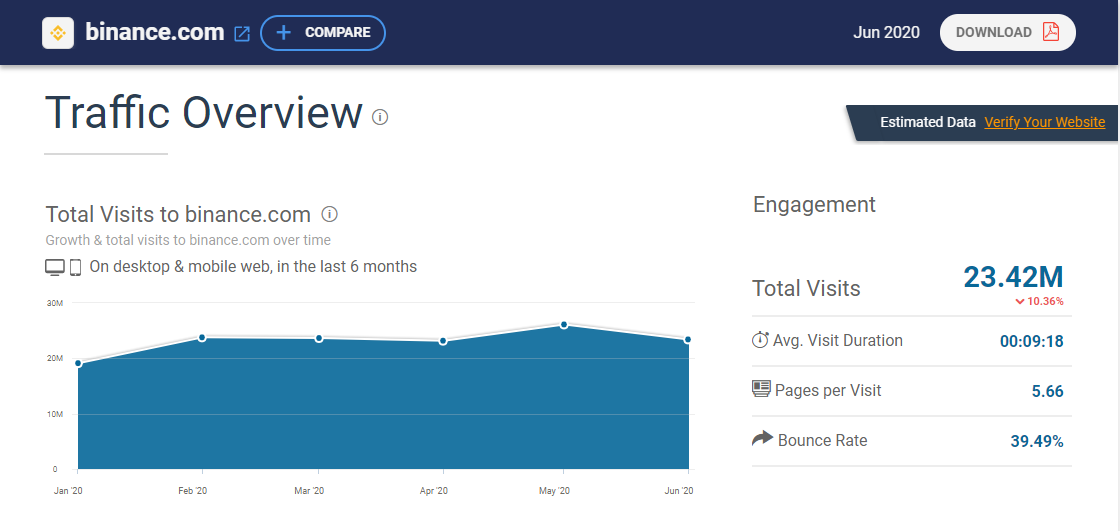This screenshot has height=531, width=1120.
Task: Click the DOWNLOAD PDF button
Action: coord(1007,32)
